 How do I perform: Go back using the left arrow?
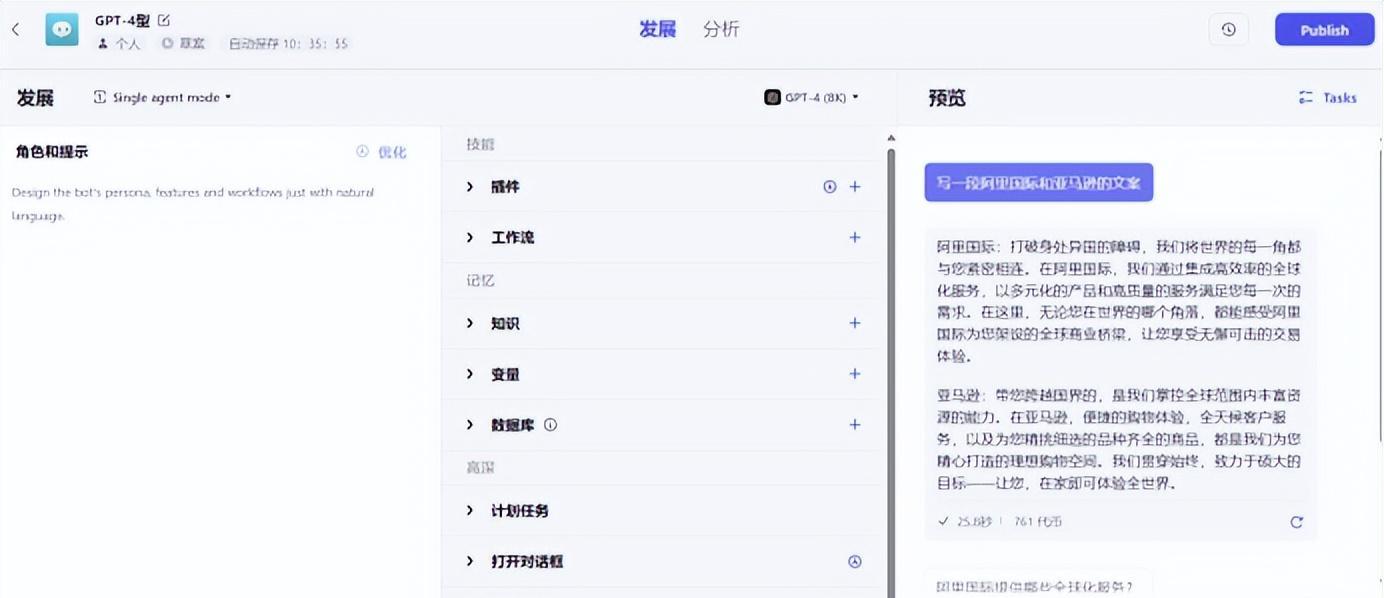pyautogui.click(x=15, y=30)
